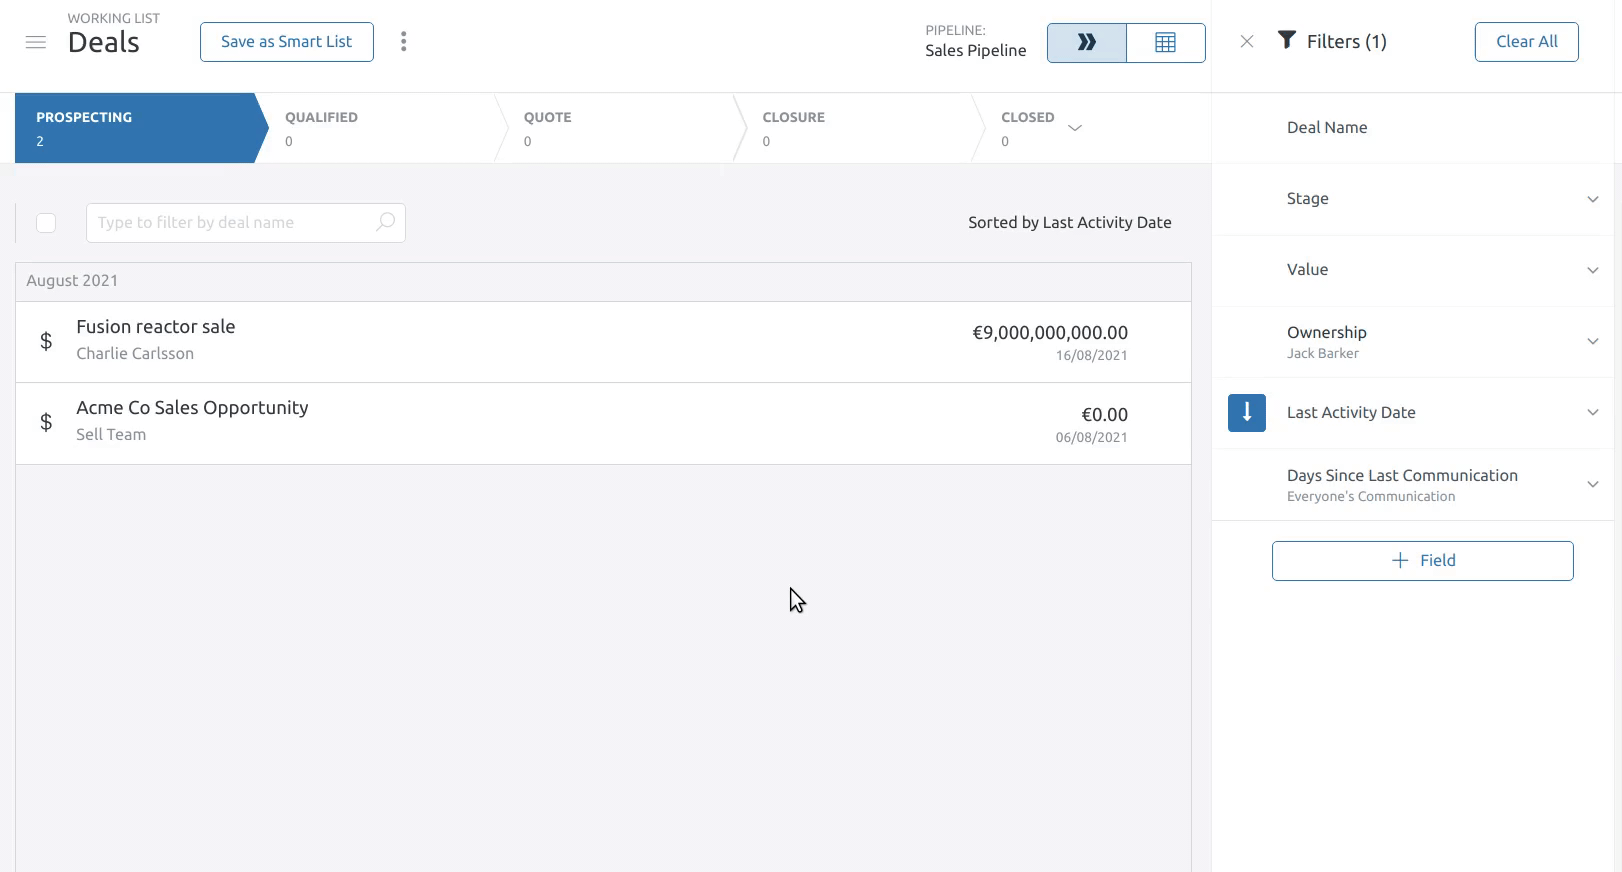Open the Closed stage dropdown chevron
The image size is (1622, 872).
click(1075, 128)
